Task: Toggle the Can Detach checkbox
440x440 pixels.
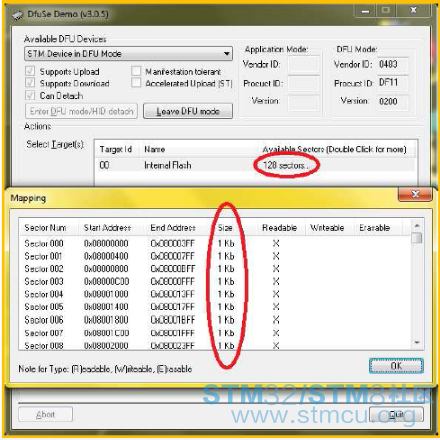Action: click(30, 95)
